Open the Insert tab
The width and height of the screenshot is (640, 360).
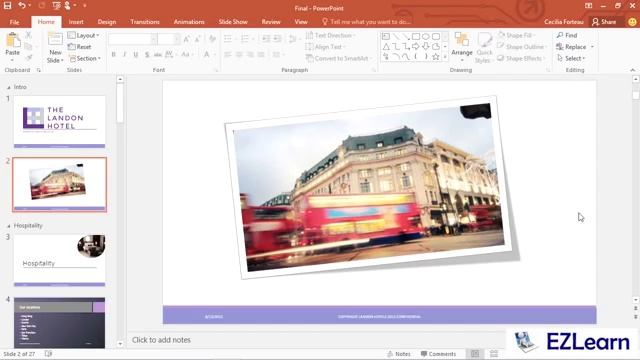76,22
